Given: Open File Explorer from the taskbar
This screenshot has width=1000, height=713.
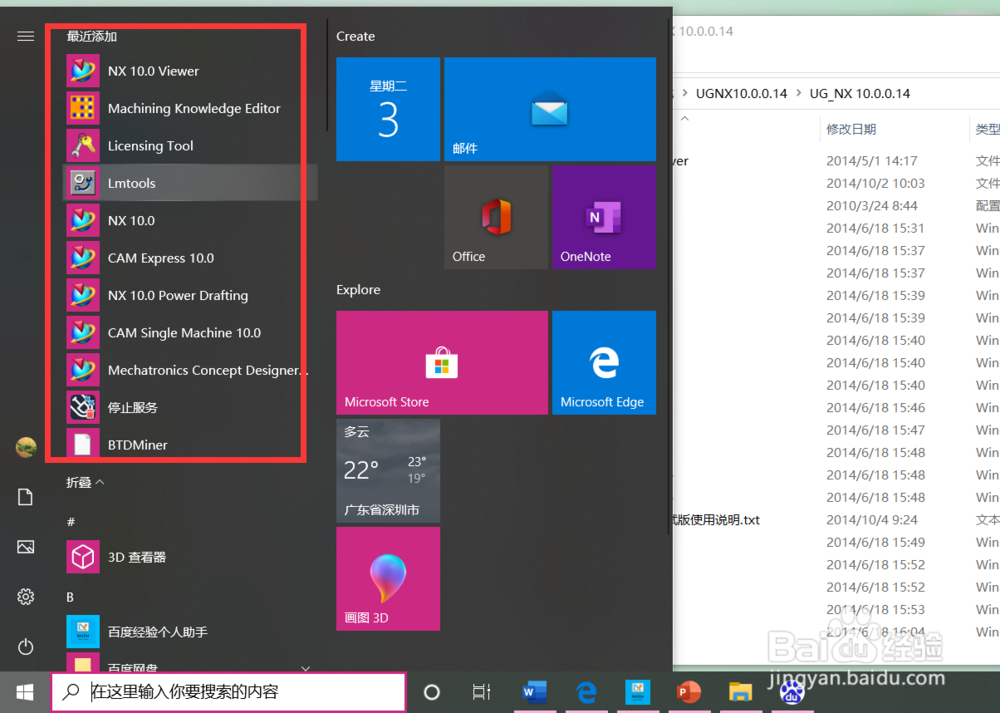Looking at the screenshot, I should point(740,692).
